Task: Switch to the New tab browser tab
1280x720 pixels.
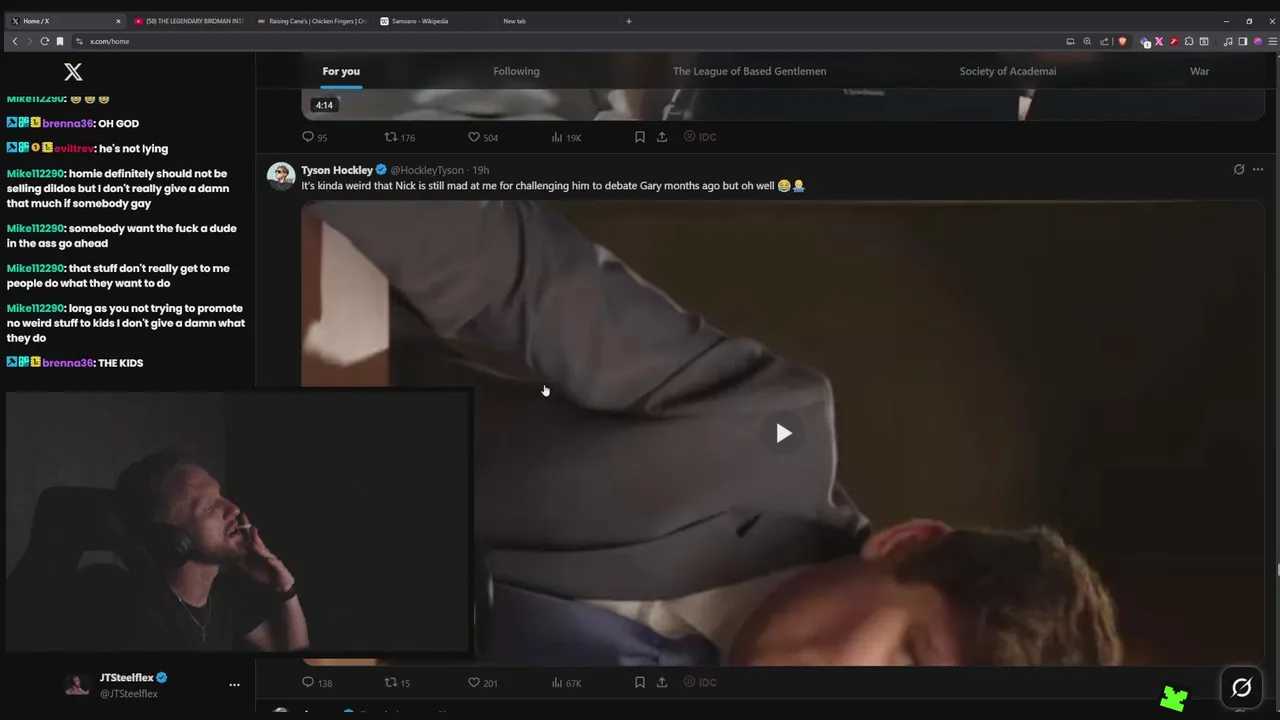Action: tap(558, 21)
